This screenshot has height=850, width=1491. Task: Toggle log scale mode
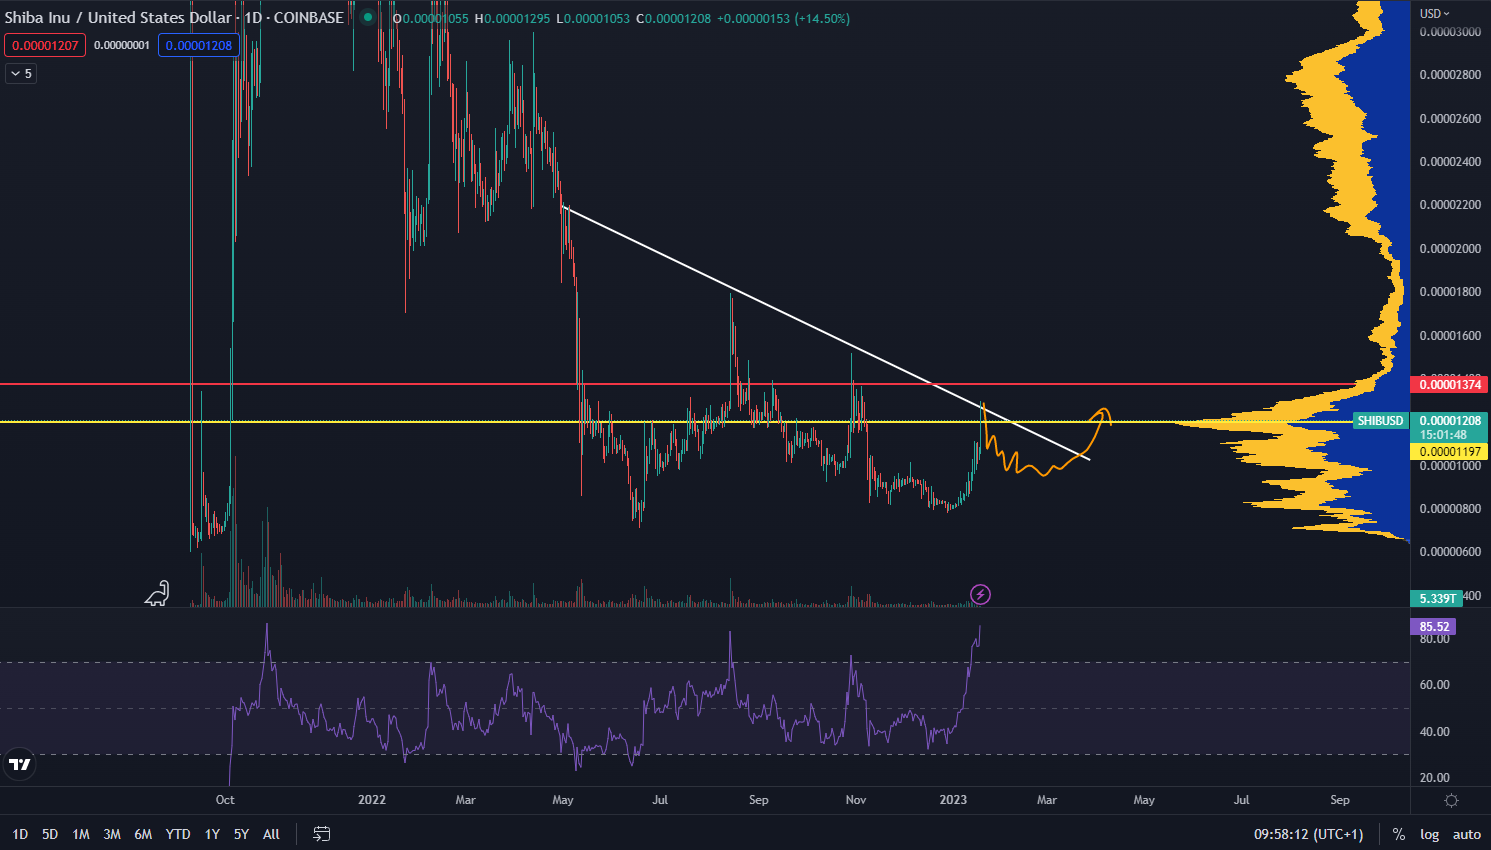point(1429,834)
